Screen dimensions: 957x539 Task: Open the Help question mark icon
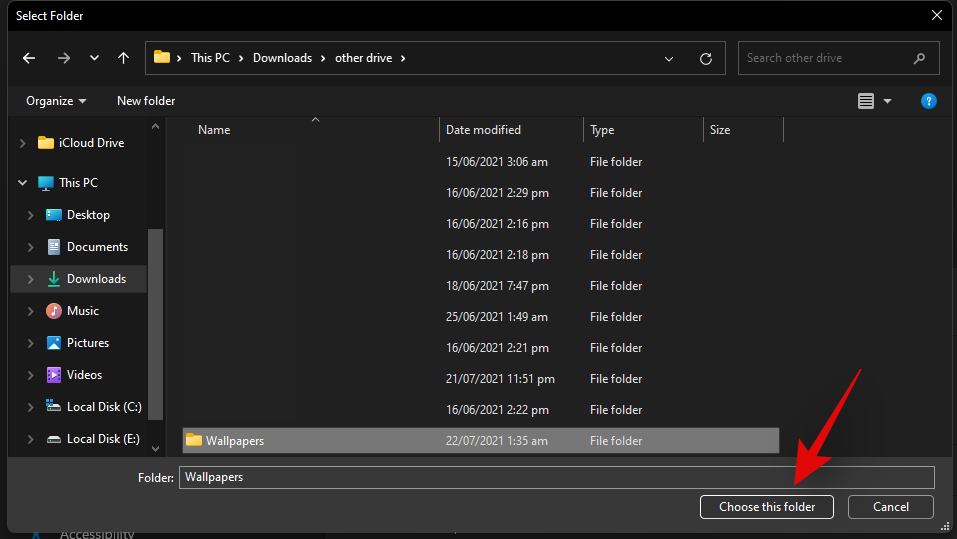pyautogui.click(x=928, y=101)
